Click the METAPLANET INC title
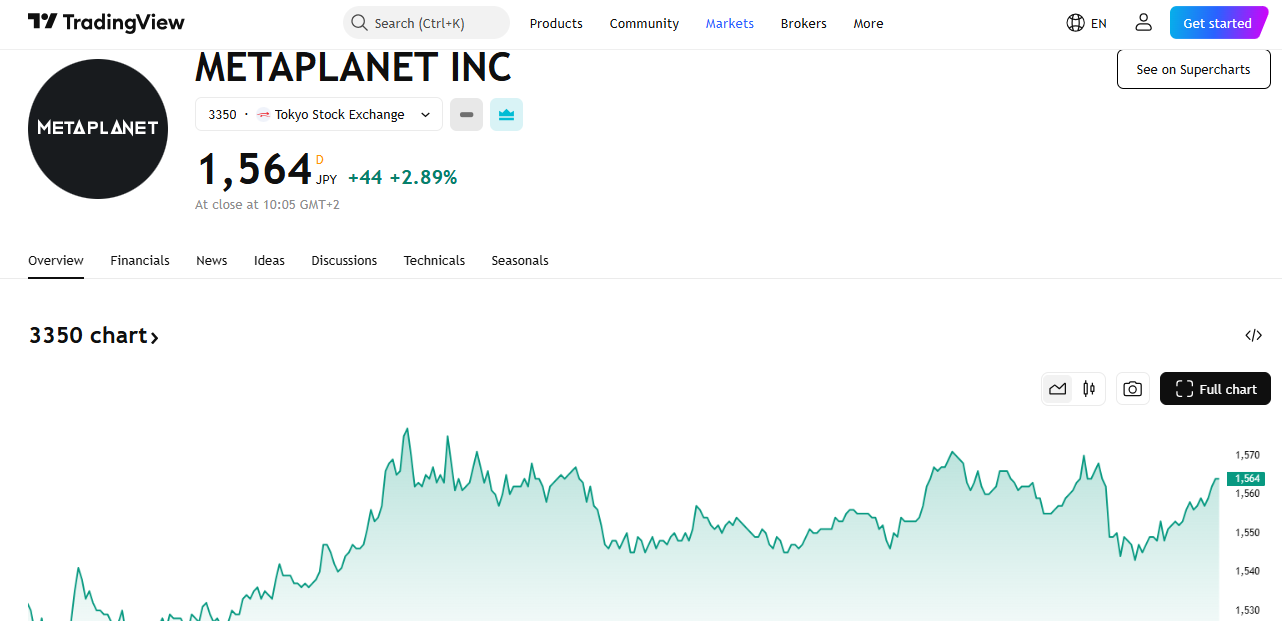 (x=353, y=67)
